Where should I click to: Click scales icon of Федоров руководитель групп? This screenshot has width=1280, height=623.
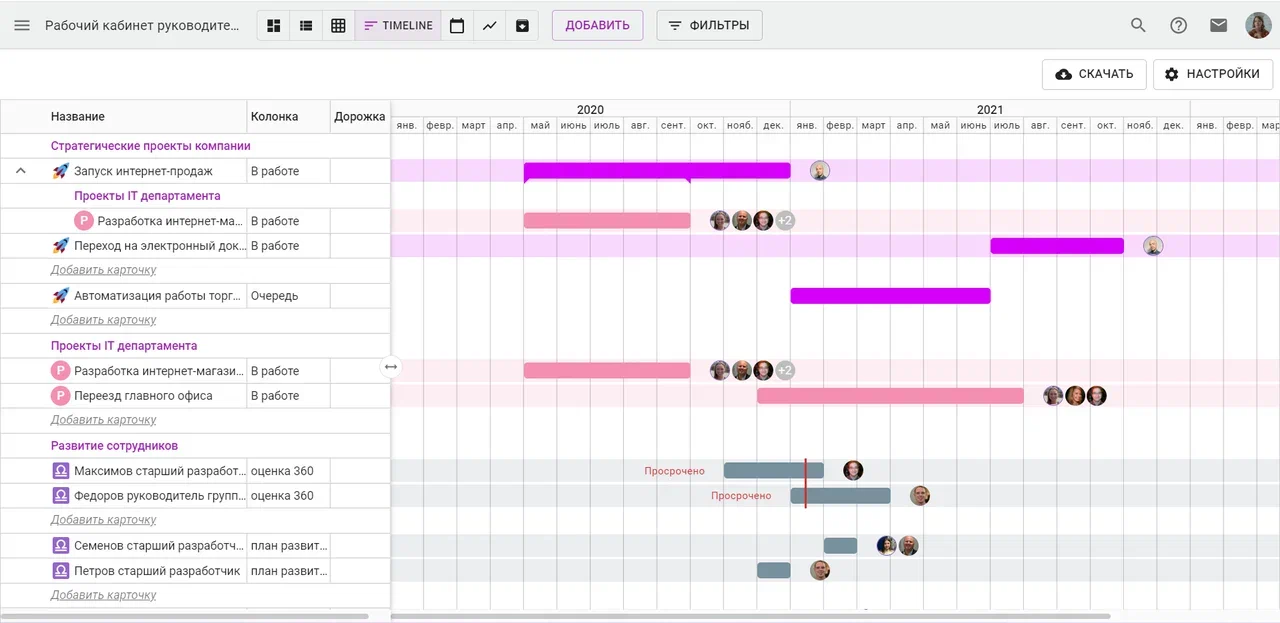(60, 496)
